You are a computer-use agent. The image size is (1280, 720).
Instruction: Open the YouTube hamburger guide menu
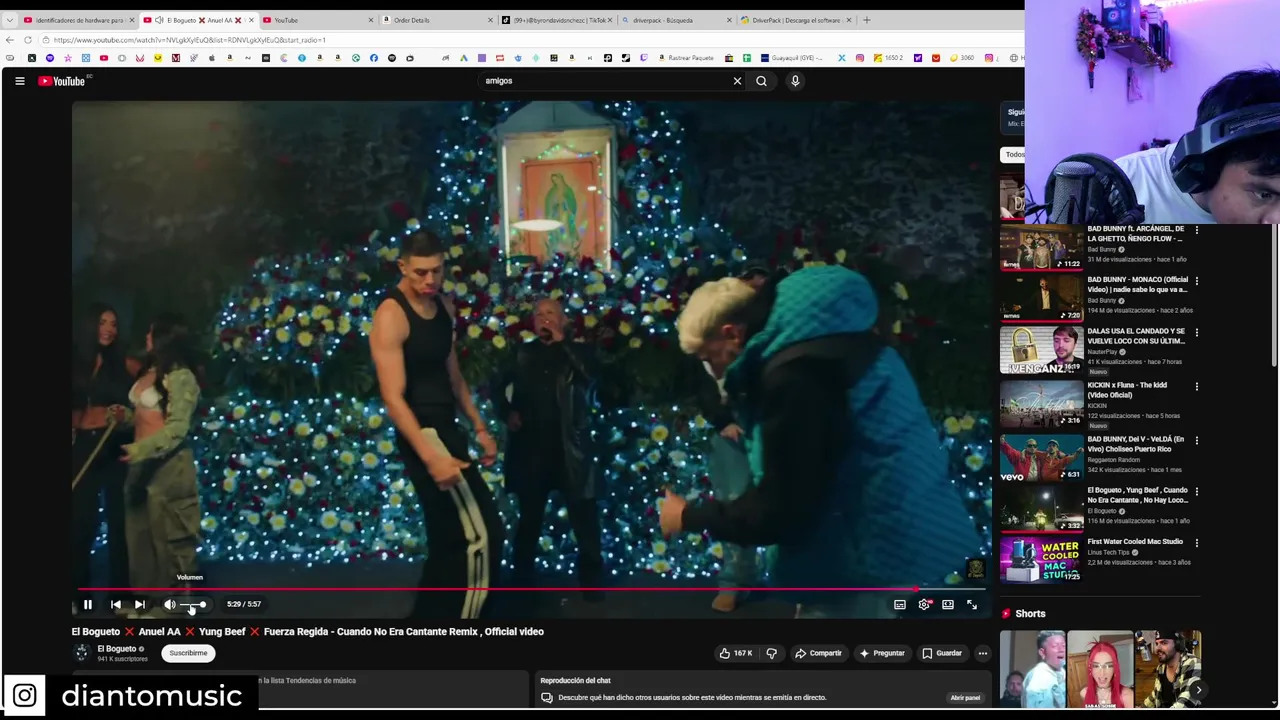point(20,81)
